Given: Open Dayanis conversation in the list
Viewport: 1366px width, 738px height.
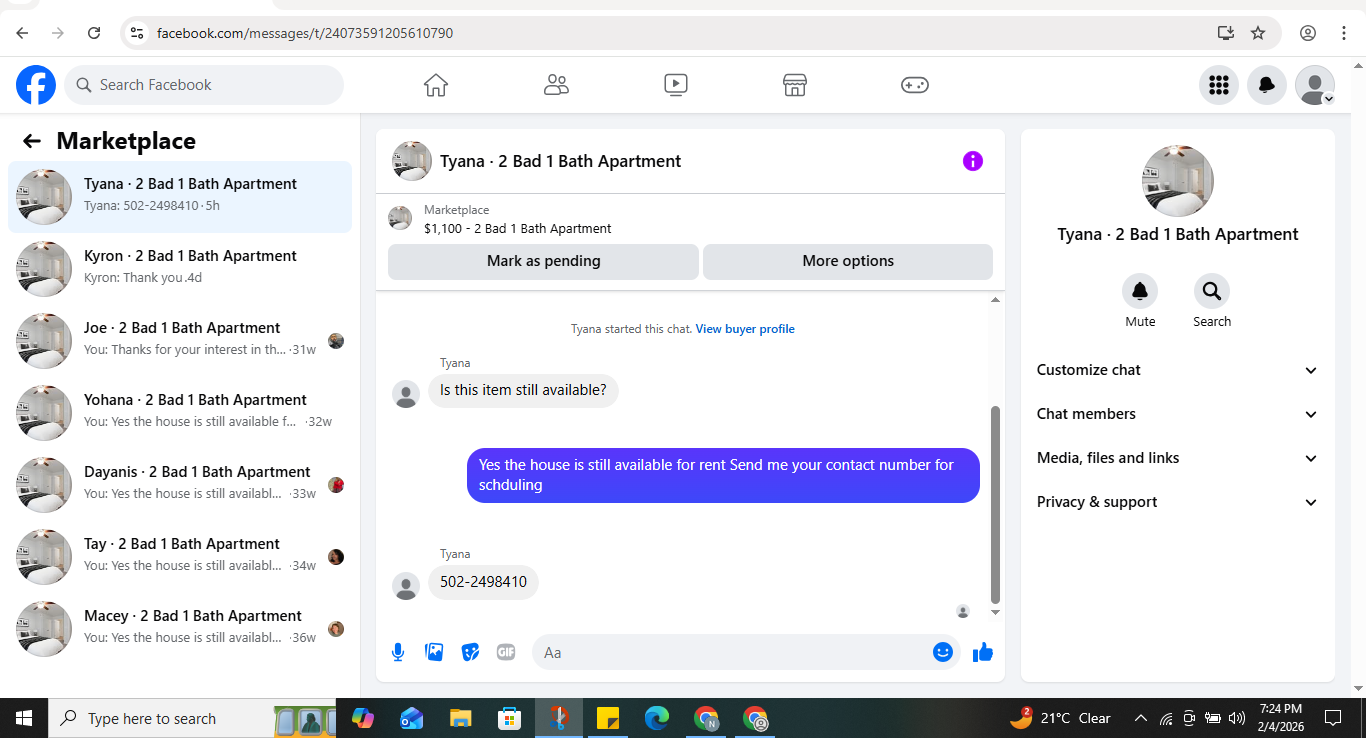Looking at the screenshot, I should [180, 485].
